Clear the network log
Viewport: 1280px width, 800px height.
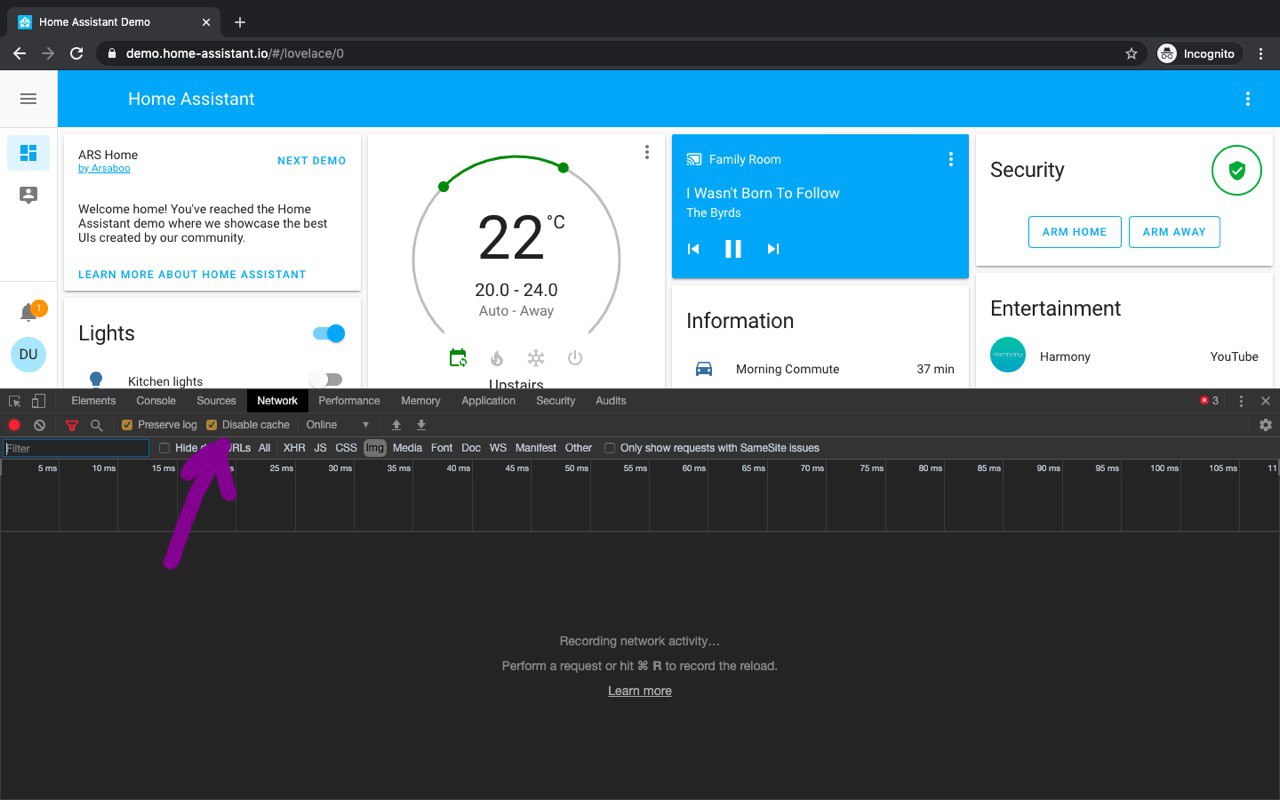tap(39, 425)
